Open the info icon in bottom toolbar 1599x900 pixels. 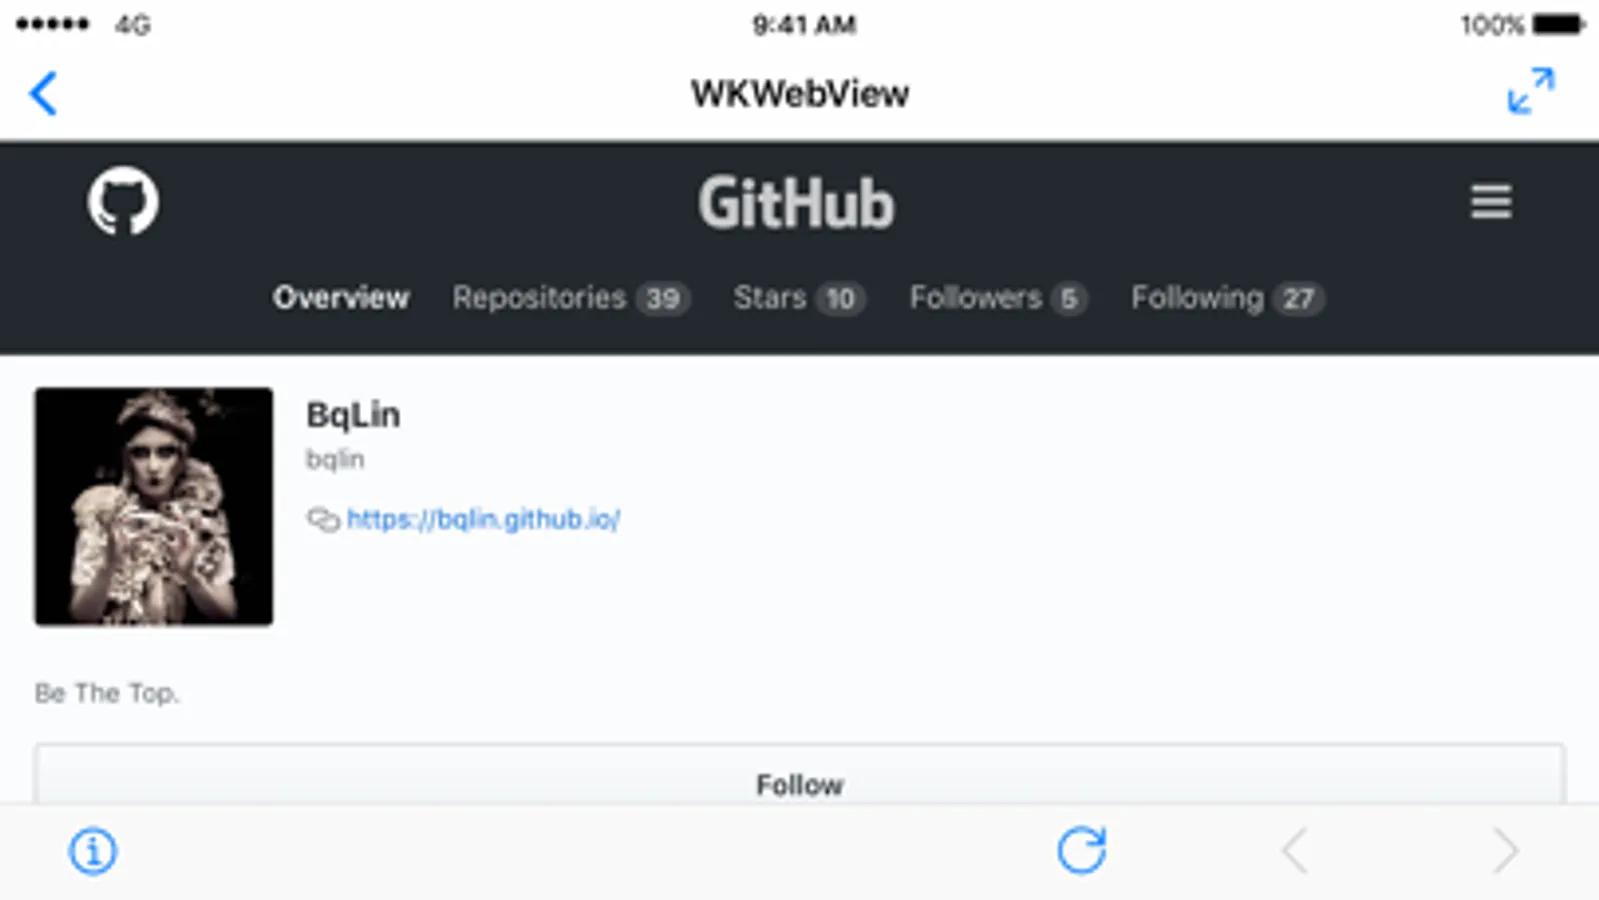coord(93,851)
